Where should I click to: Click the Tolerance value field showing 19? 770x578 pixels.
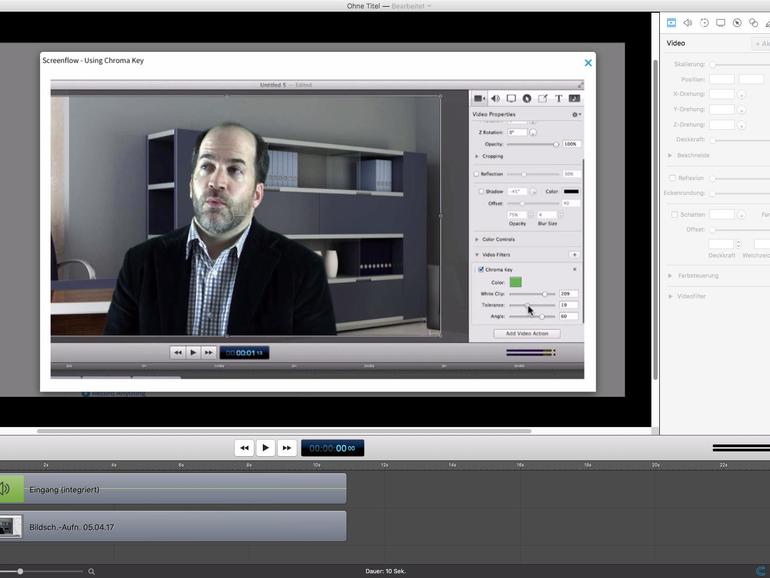[569, 305]
